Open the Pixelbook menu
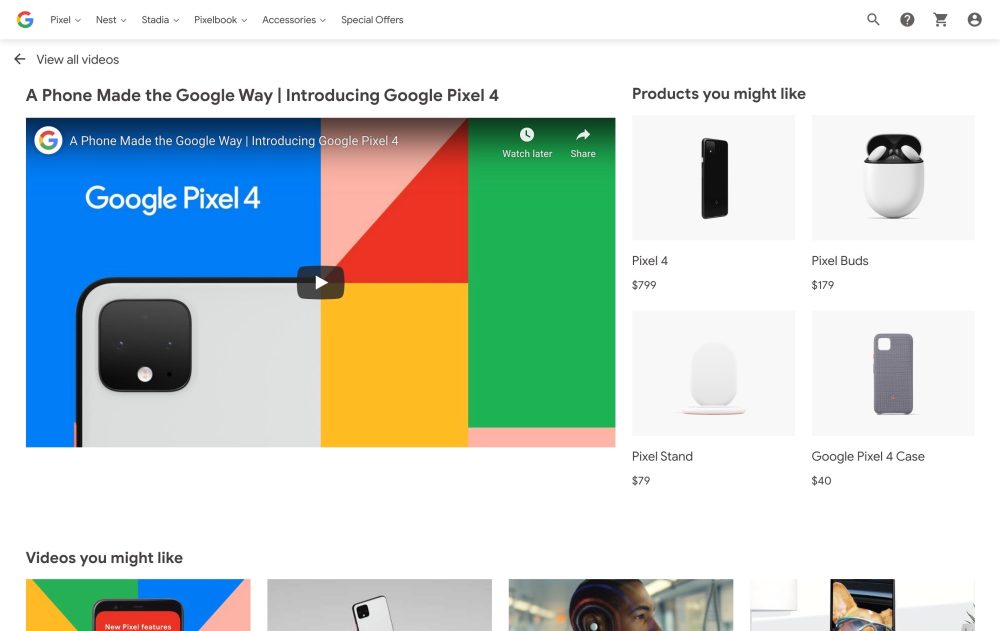Screen dimensions: 1000x631 [x=220, y=20]
